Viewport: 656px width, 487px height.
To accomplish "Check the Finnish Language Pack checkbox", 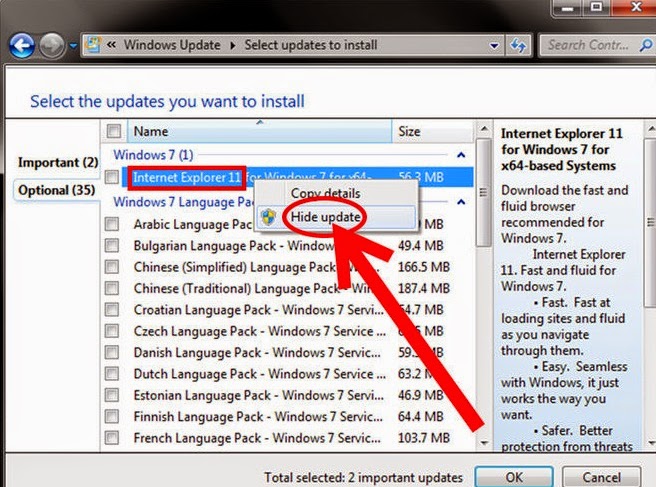I will [x=112, y=416].
